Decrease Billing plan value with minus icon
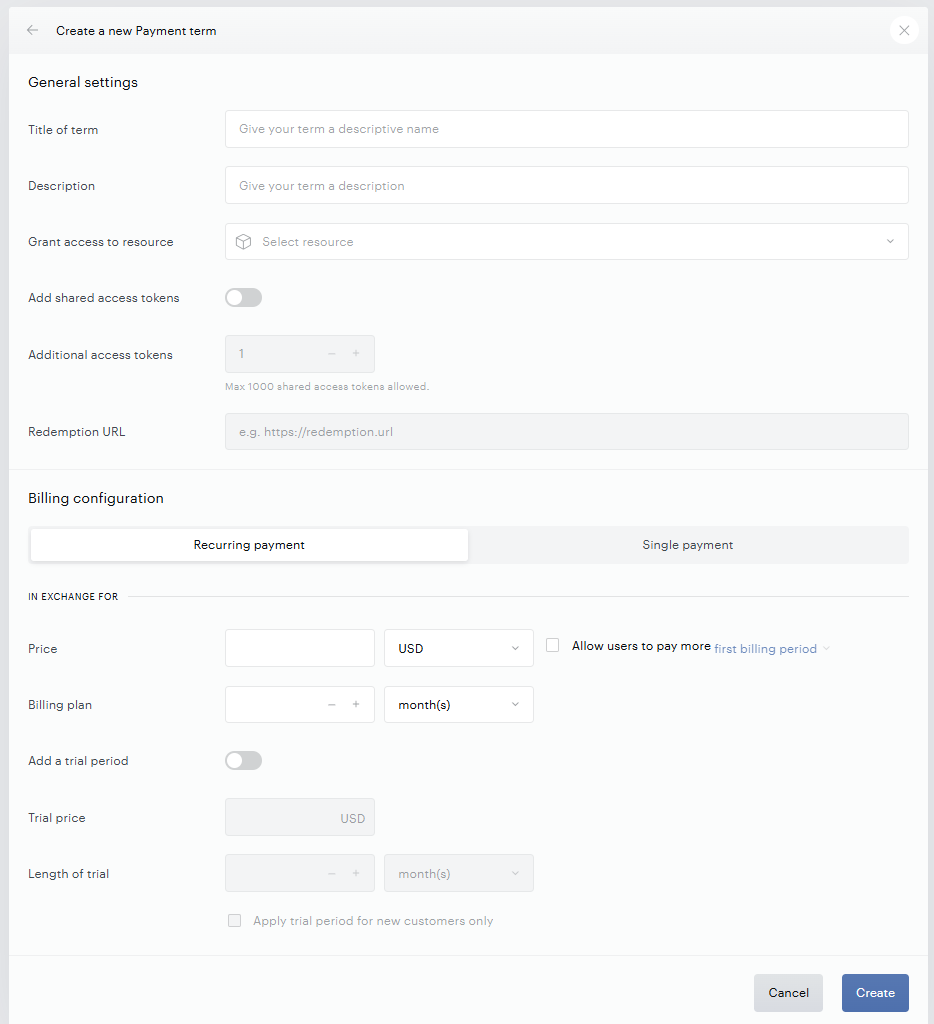Viewport: 934px width, 1024px height. [332, 704]
